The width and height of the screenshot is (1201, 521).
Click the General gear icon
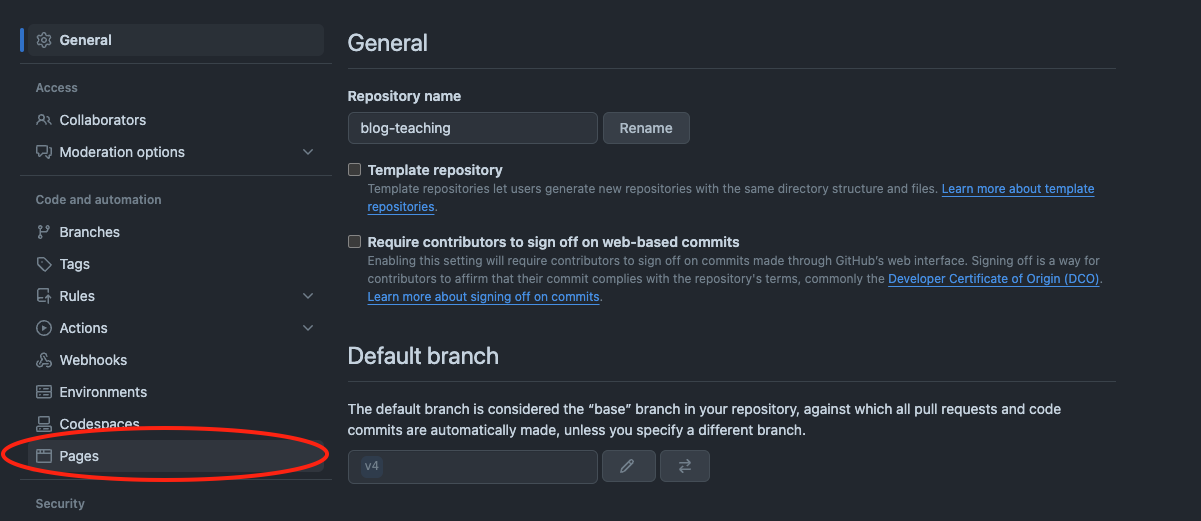coord(44,40)
